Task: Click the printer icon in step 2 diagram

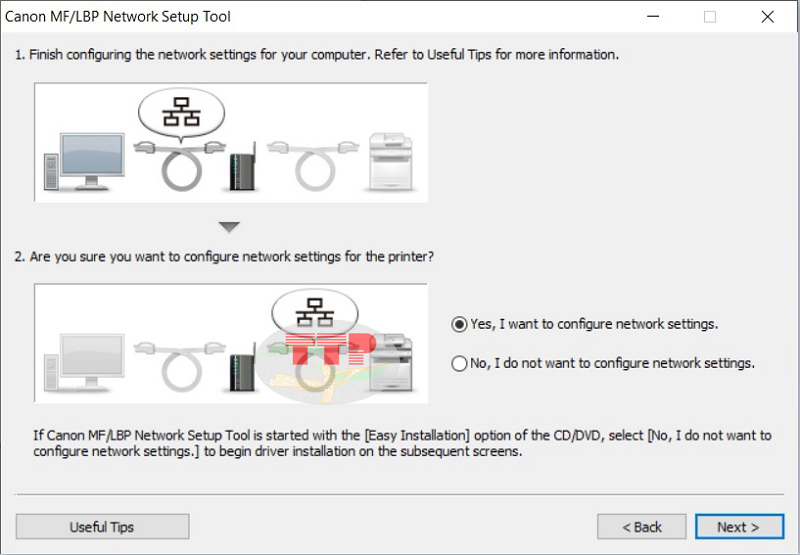Action: [391, 362]
